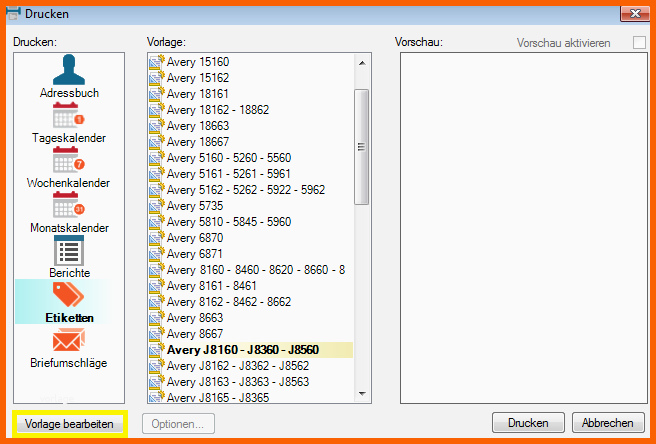Choose the Tageskalender calendar icon
The image size is (656, 444).
point(69,115)
